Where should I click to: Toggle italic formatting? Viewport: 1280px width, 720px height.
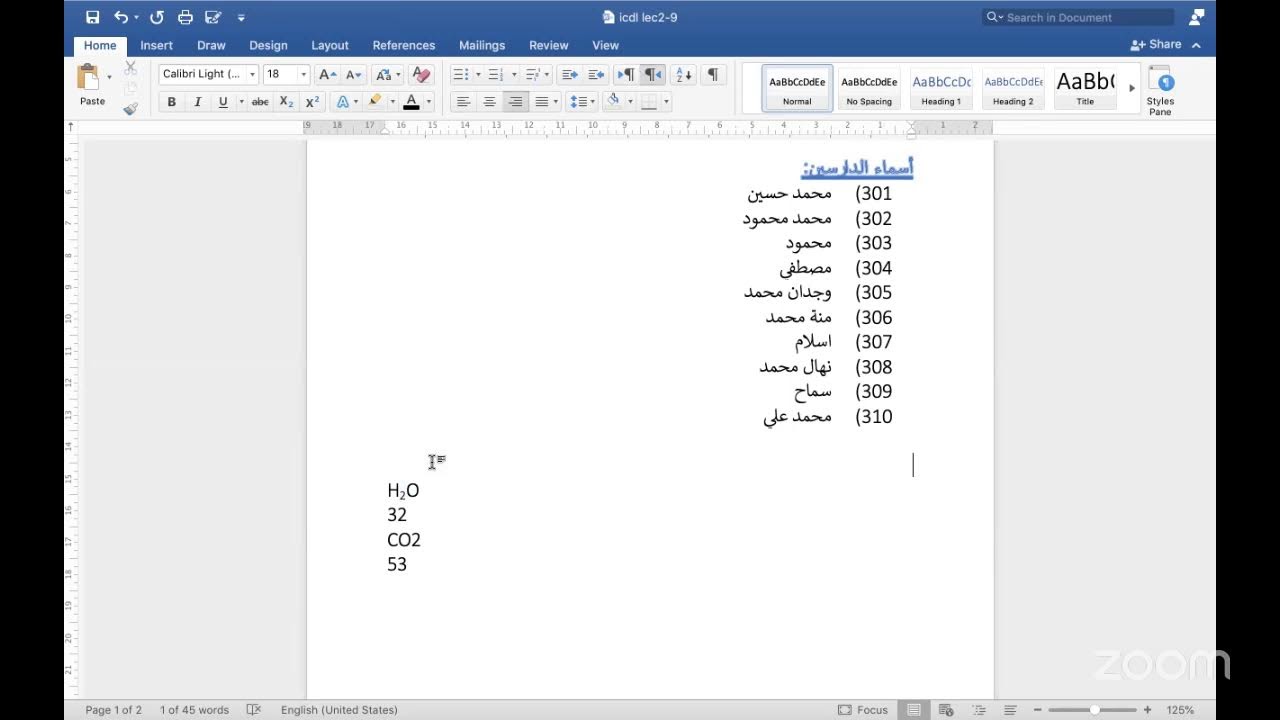pyautogui.click(x=197, y=102)
